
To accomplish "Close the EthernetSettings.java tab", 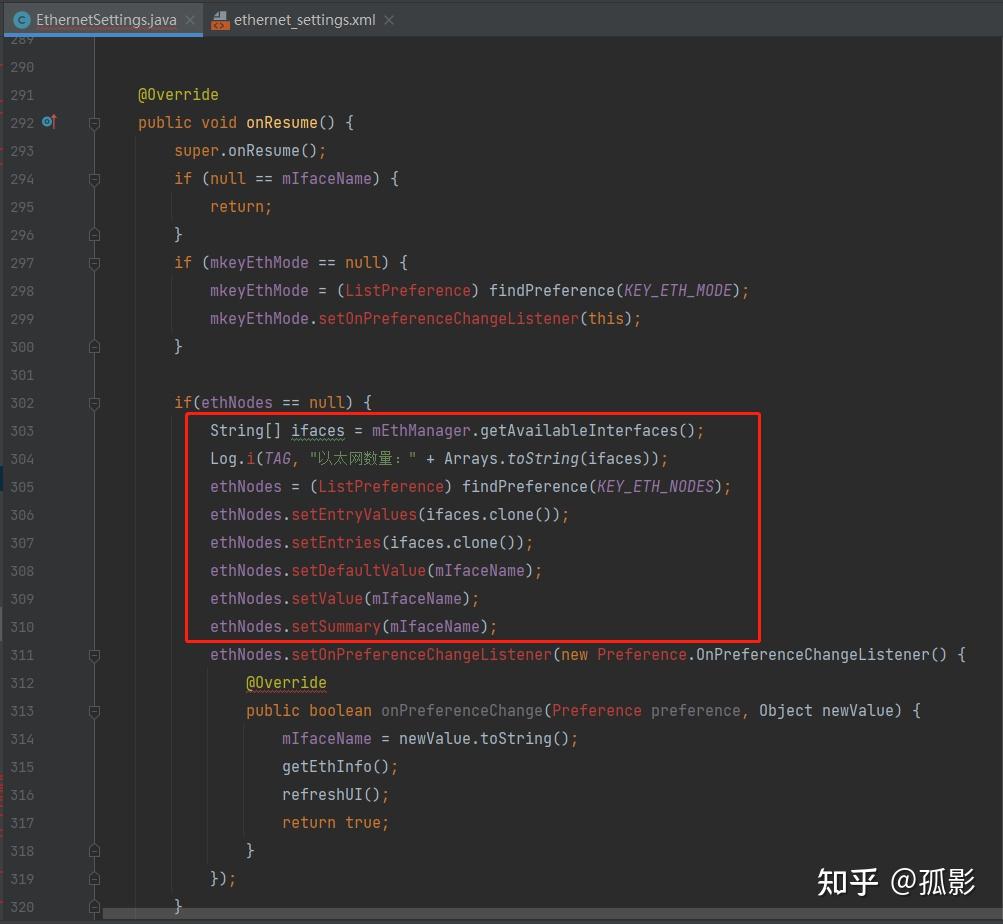I will tap(189, 18).
